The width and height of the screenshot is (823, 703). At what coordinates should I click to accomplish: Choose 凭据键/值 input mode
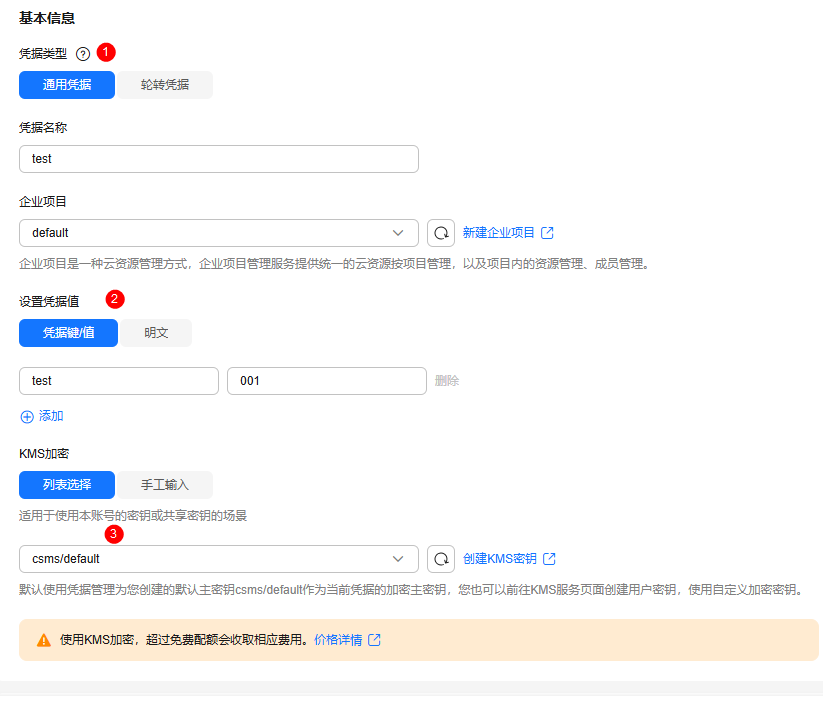pos(68,333)
